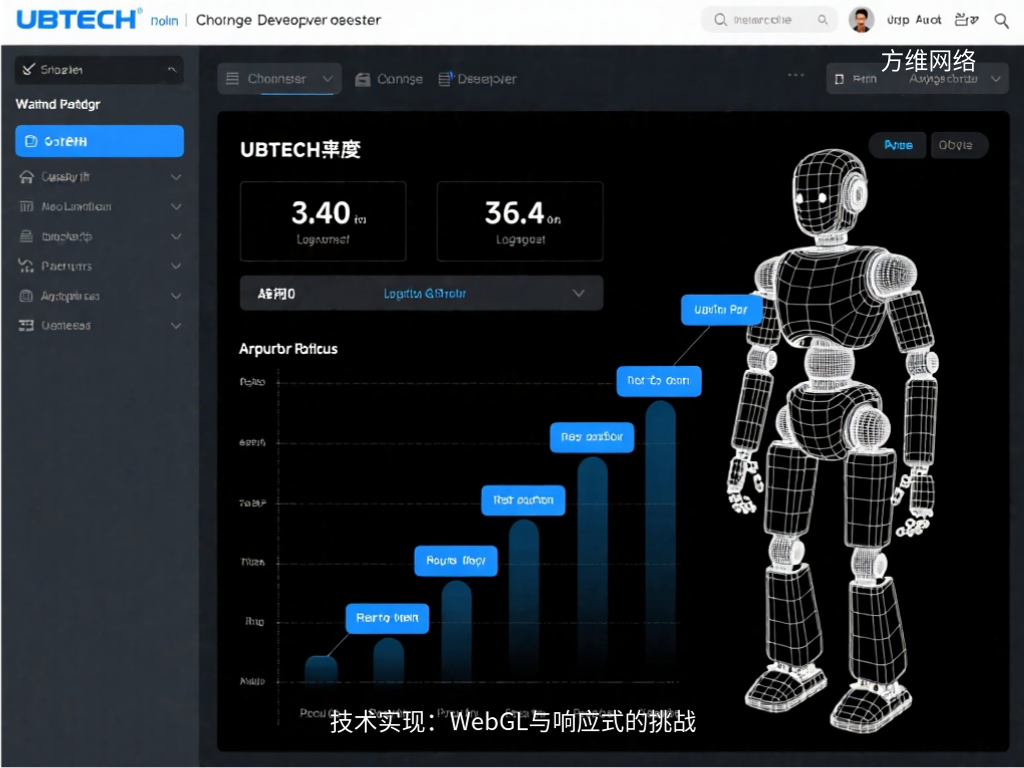This screenshot has height=768, width=1024.
Task: Click the 36.4 metric card
Action: (520, 221)
